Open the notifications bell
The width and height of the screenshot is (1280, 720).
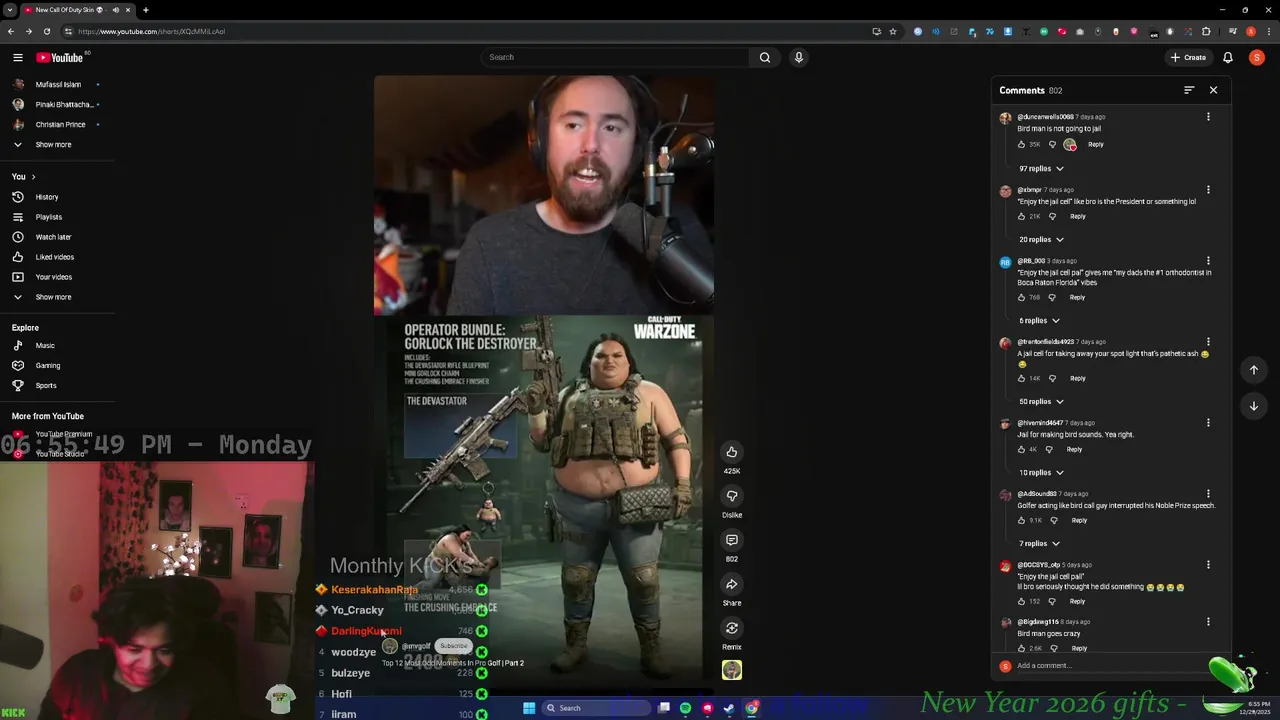(x=1228, y=57)
